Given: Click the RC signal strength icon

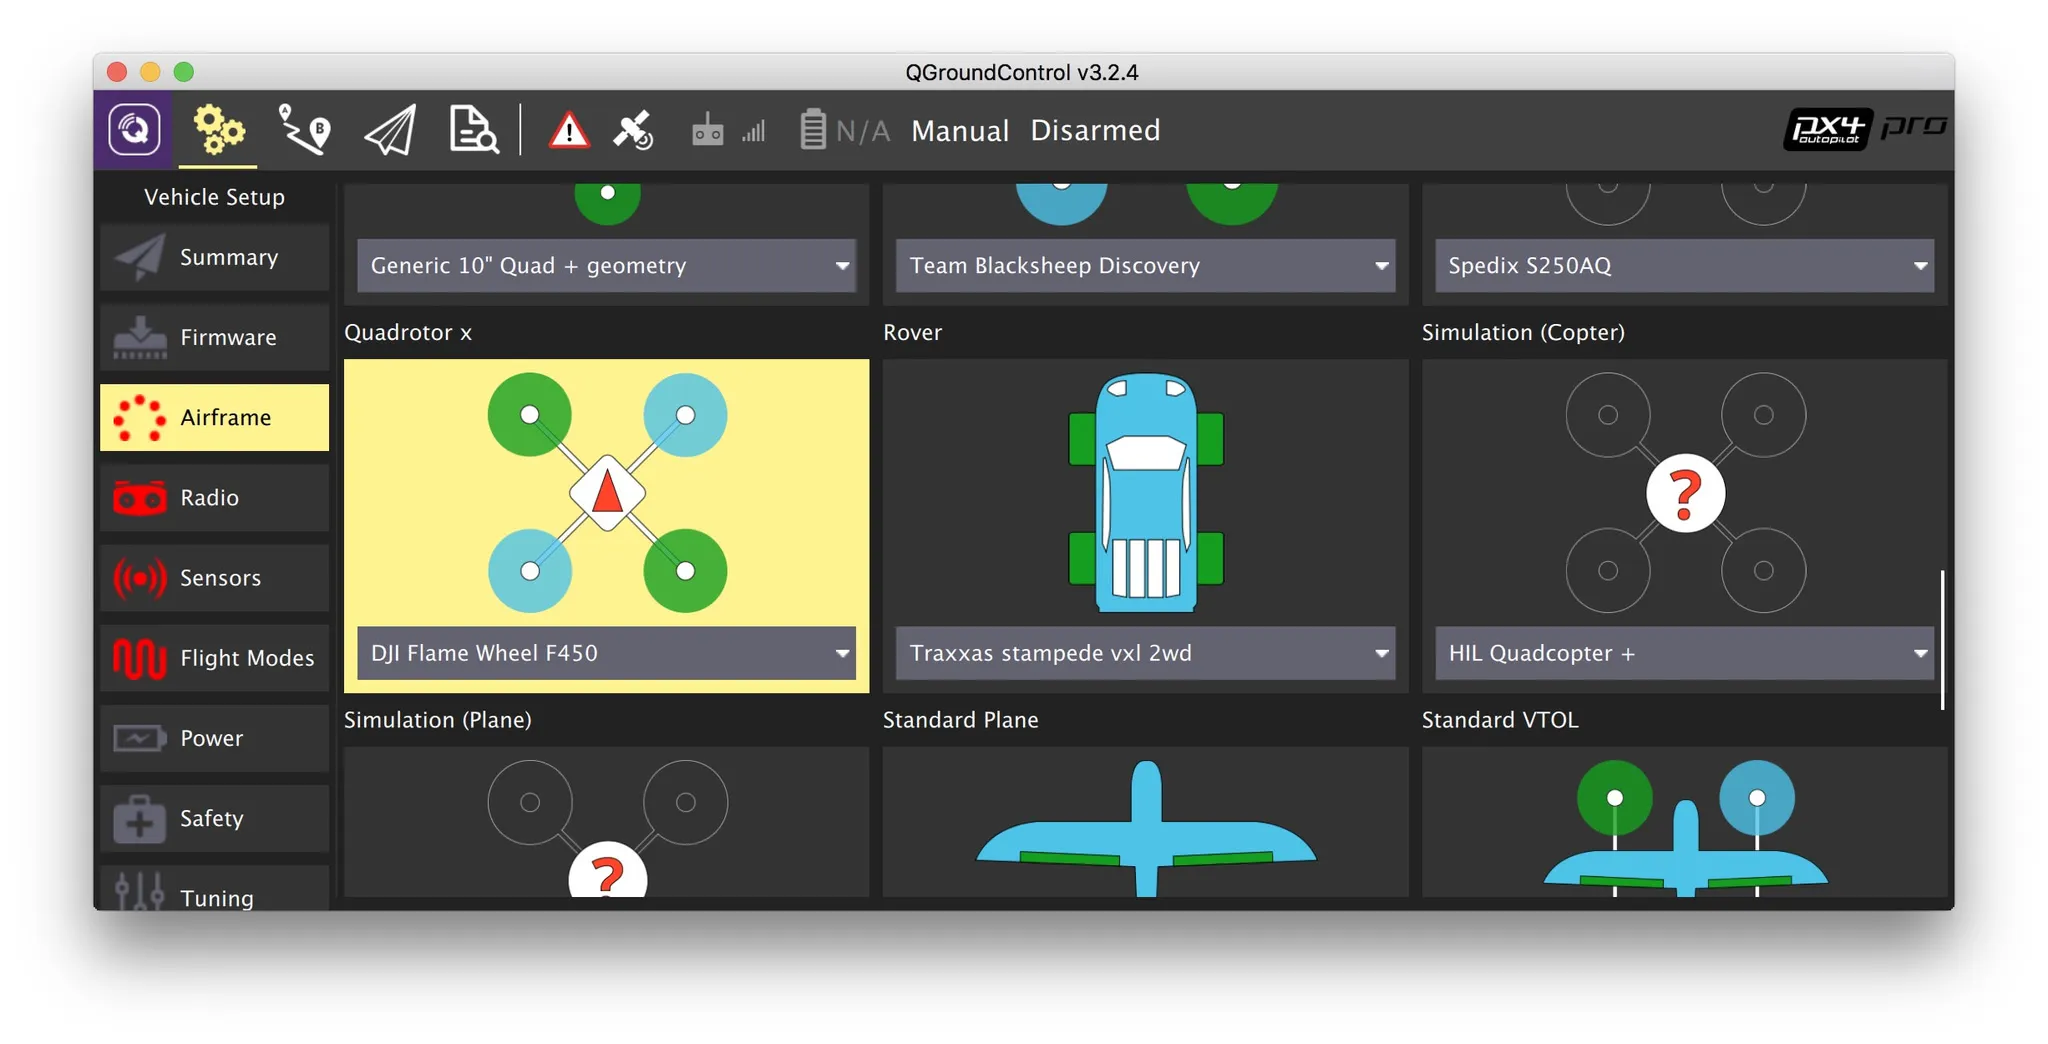Looking at the screenshot, I should tap(728, 130).
